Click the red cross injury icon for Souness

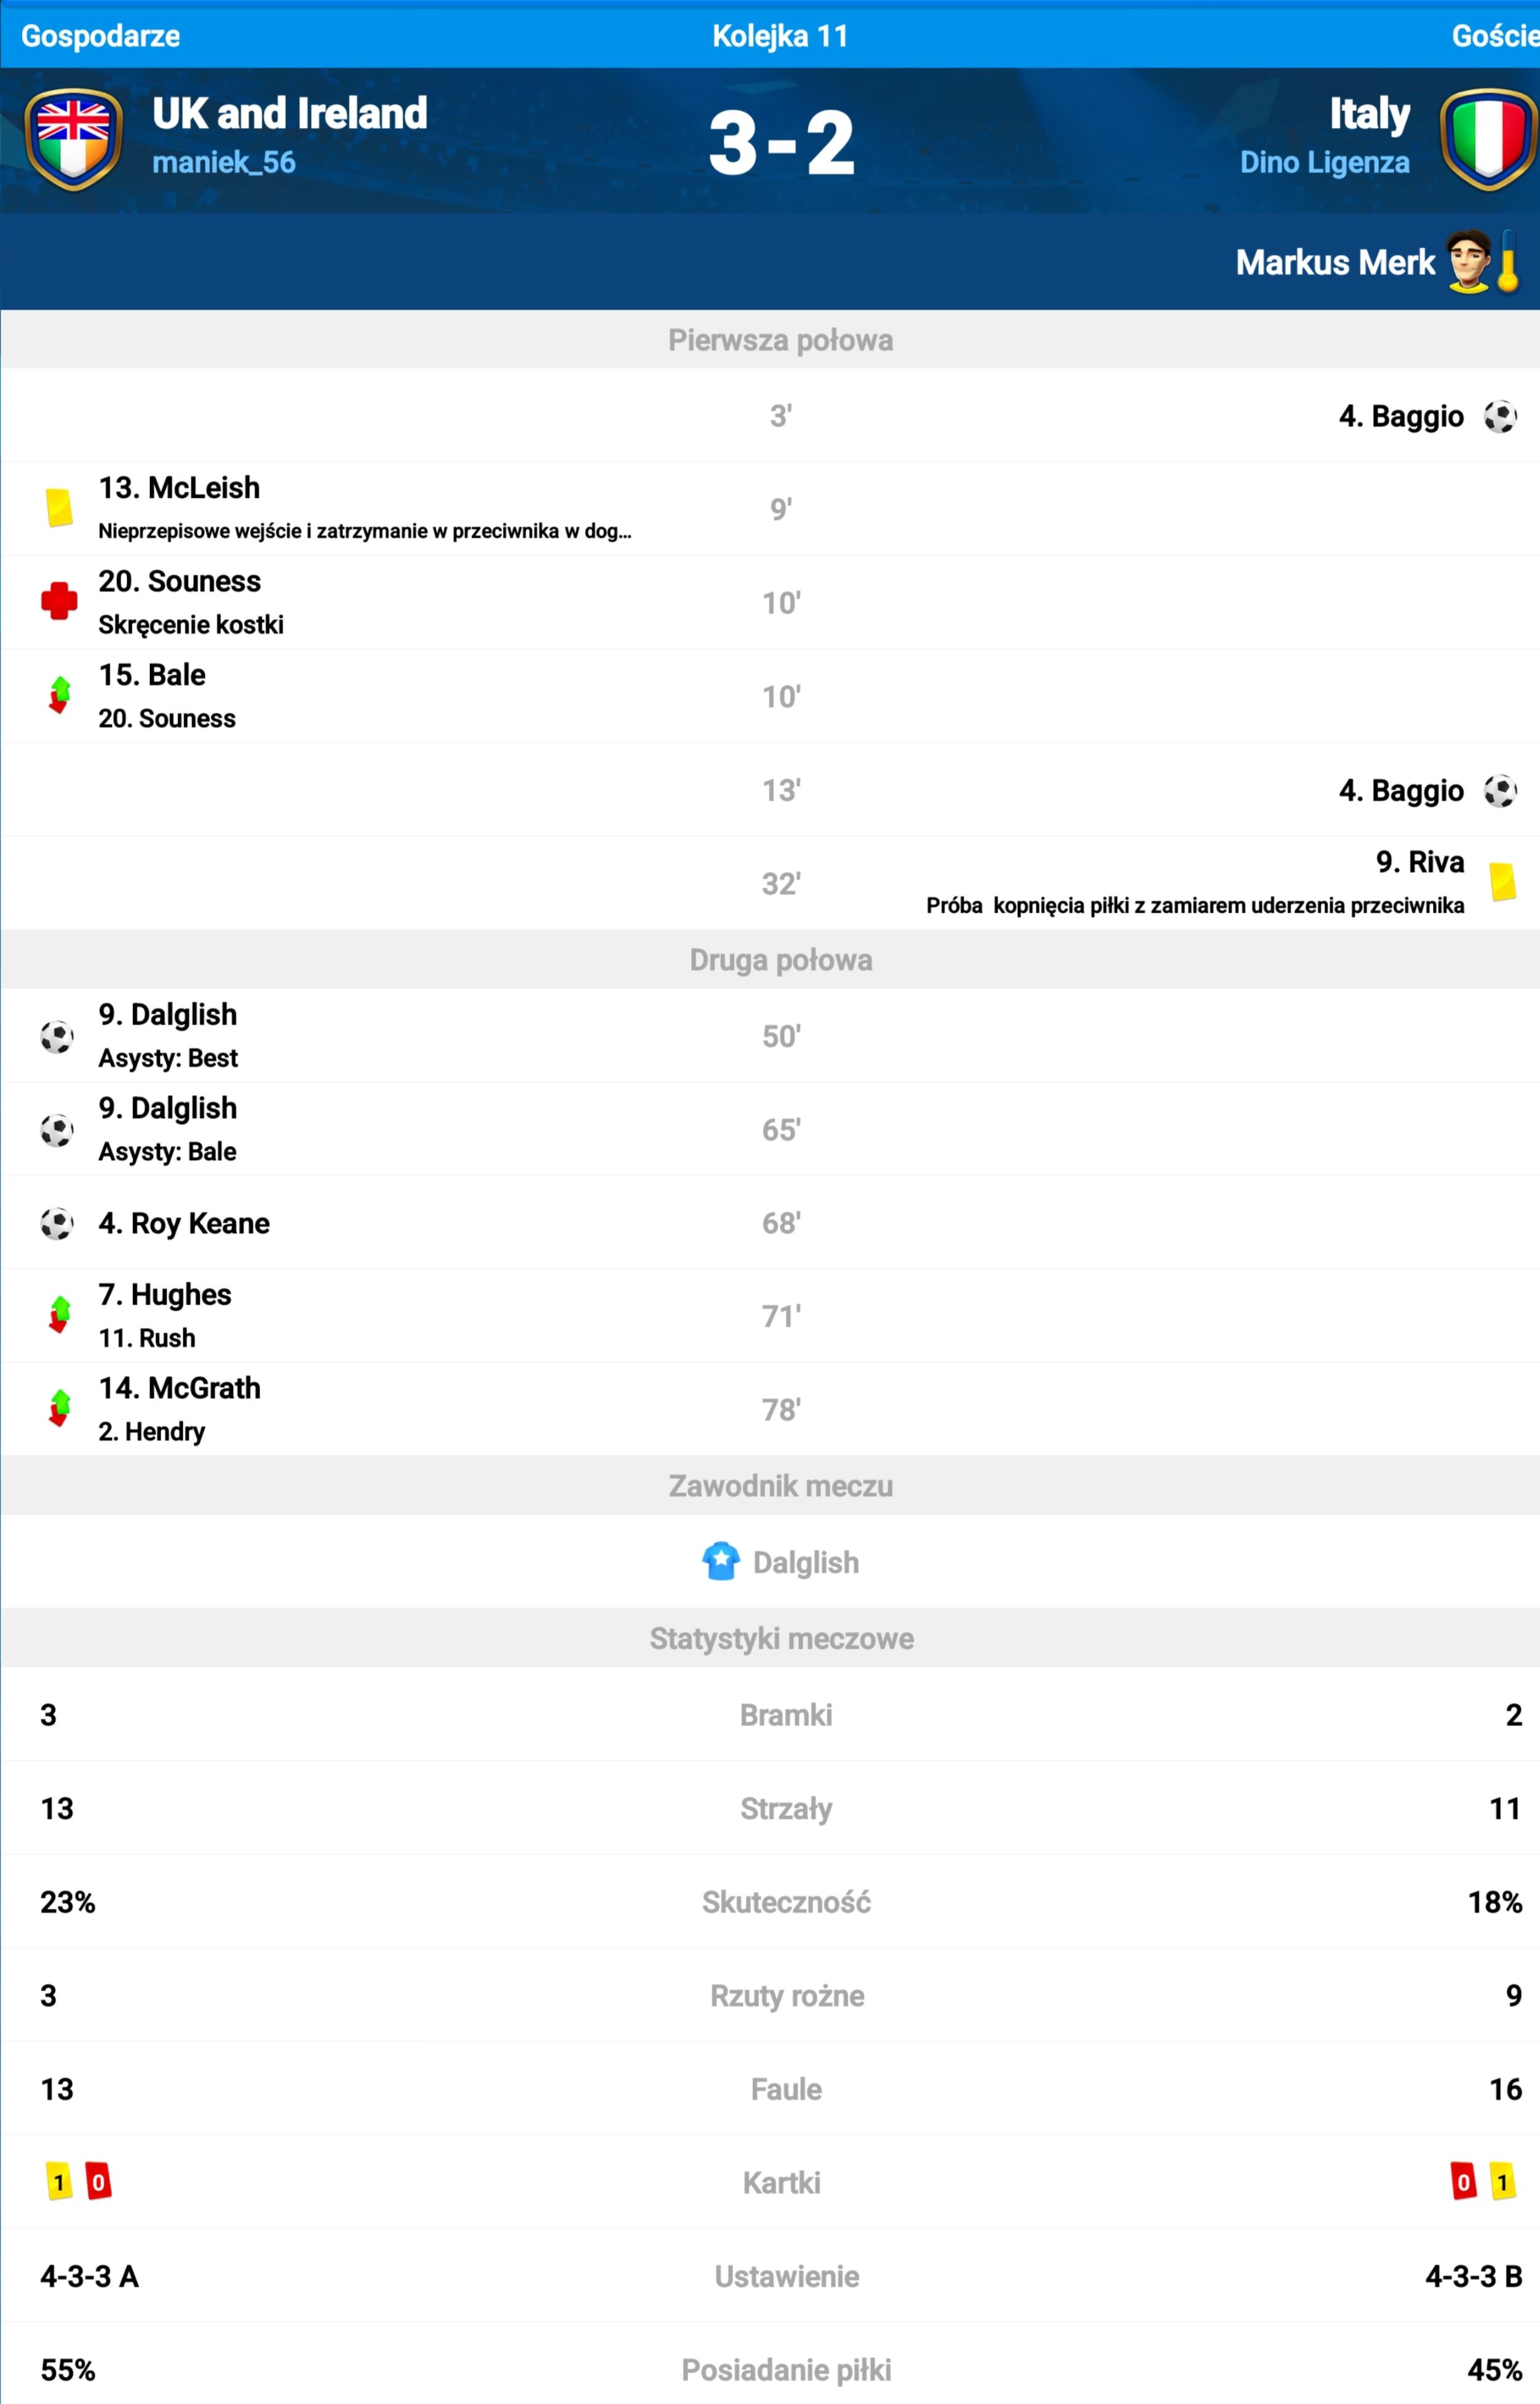tap(59, 601)
